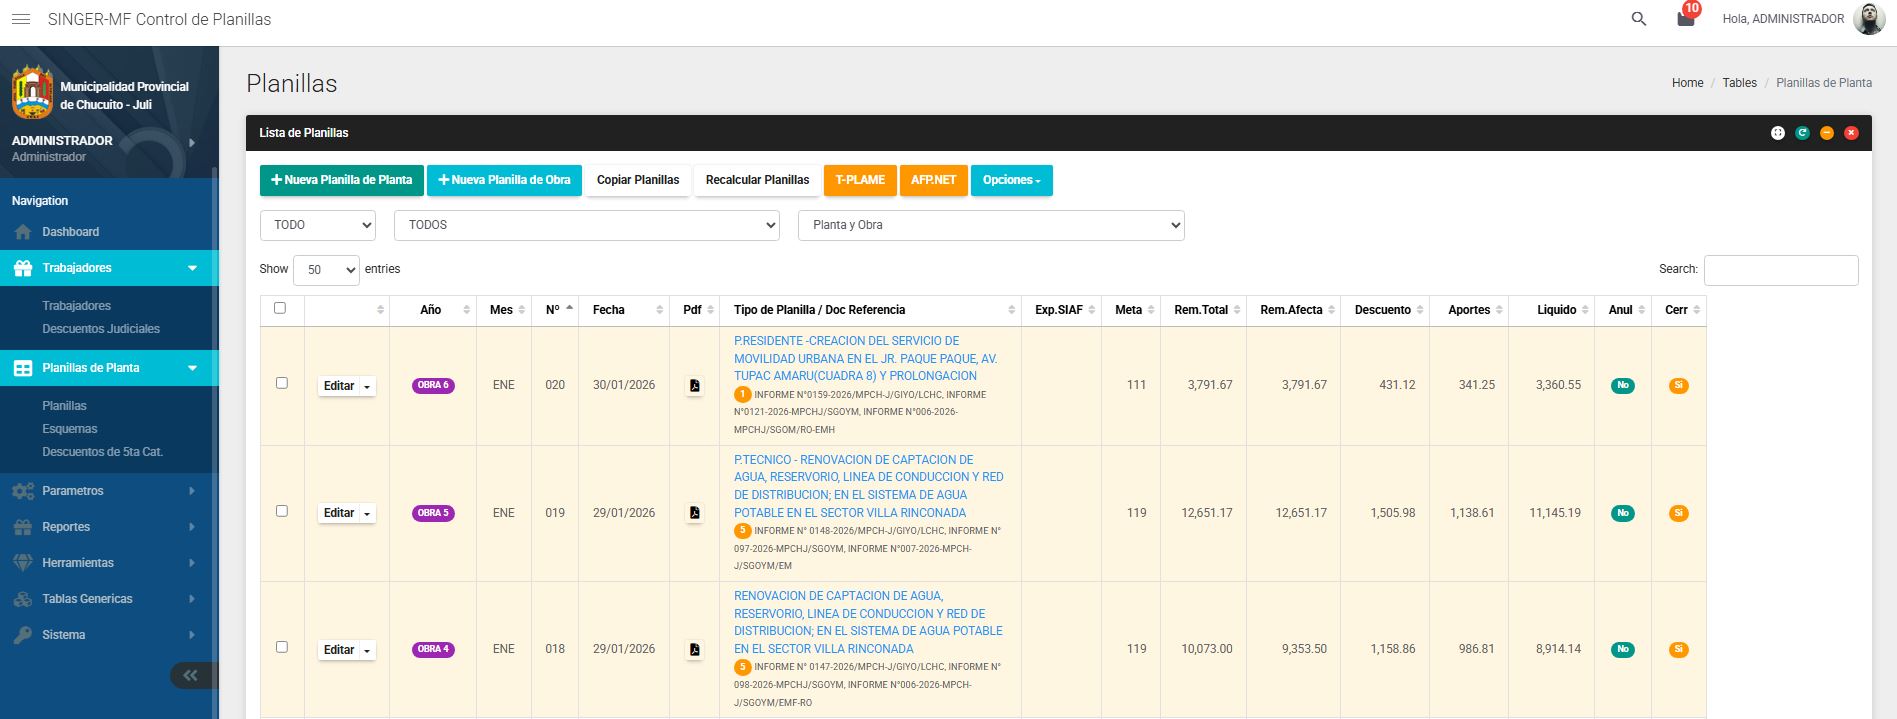This screenshot has width=1897, height=719.
Task: Open the hamburger menu icon
Action: click(20, 19)
